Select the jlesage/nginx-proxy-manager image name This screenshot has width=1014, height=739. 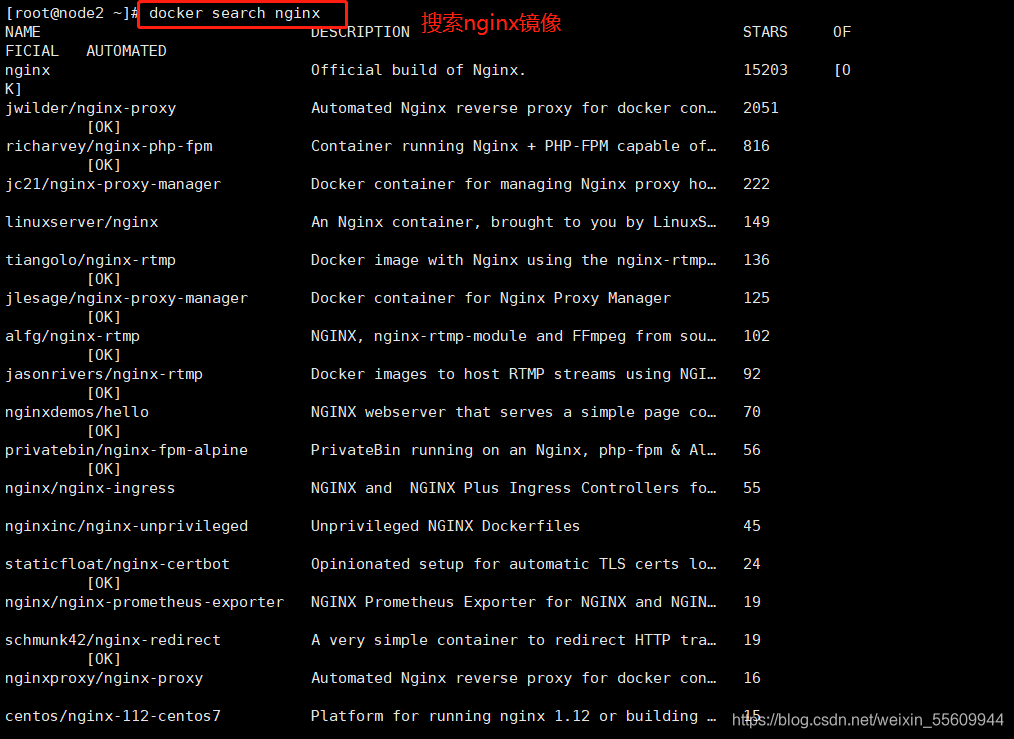(x=127, y=298)
